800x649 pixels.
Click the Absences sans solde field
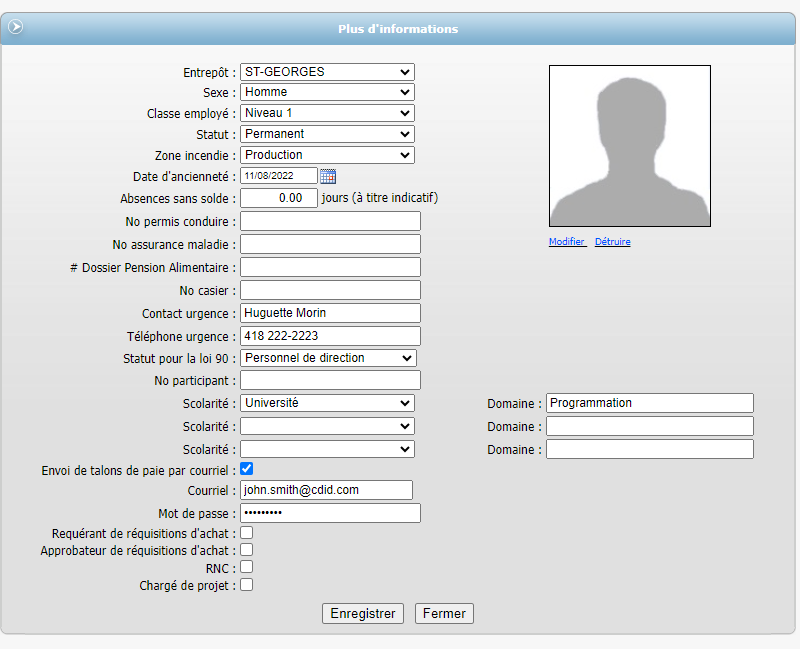(x=279, y=198)
